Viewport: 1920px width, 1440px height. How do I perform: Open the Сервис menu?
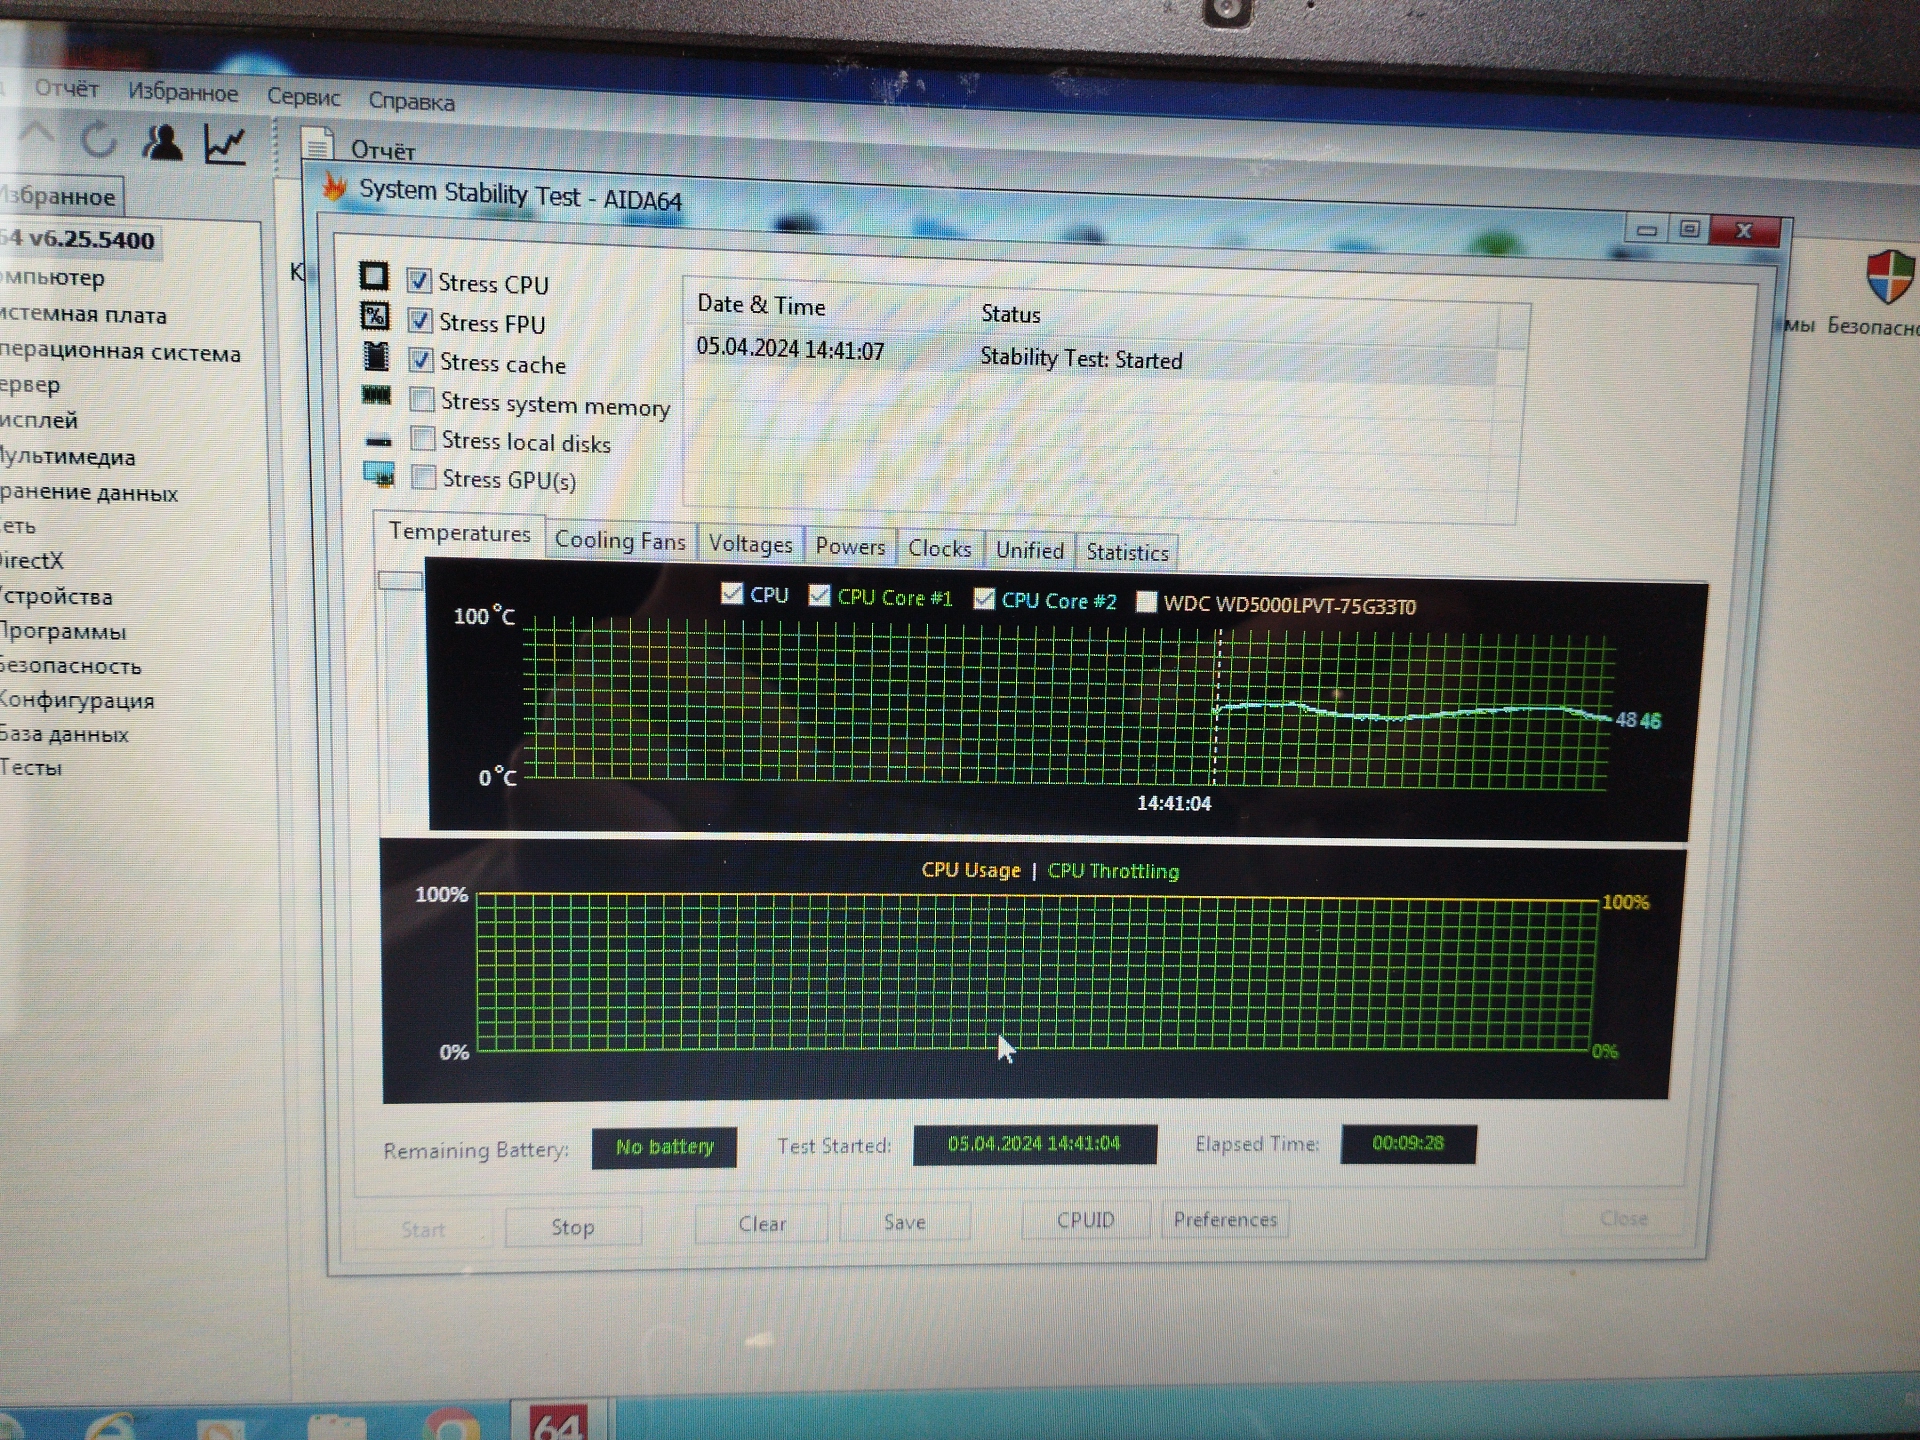point(303,97)
